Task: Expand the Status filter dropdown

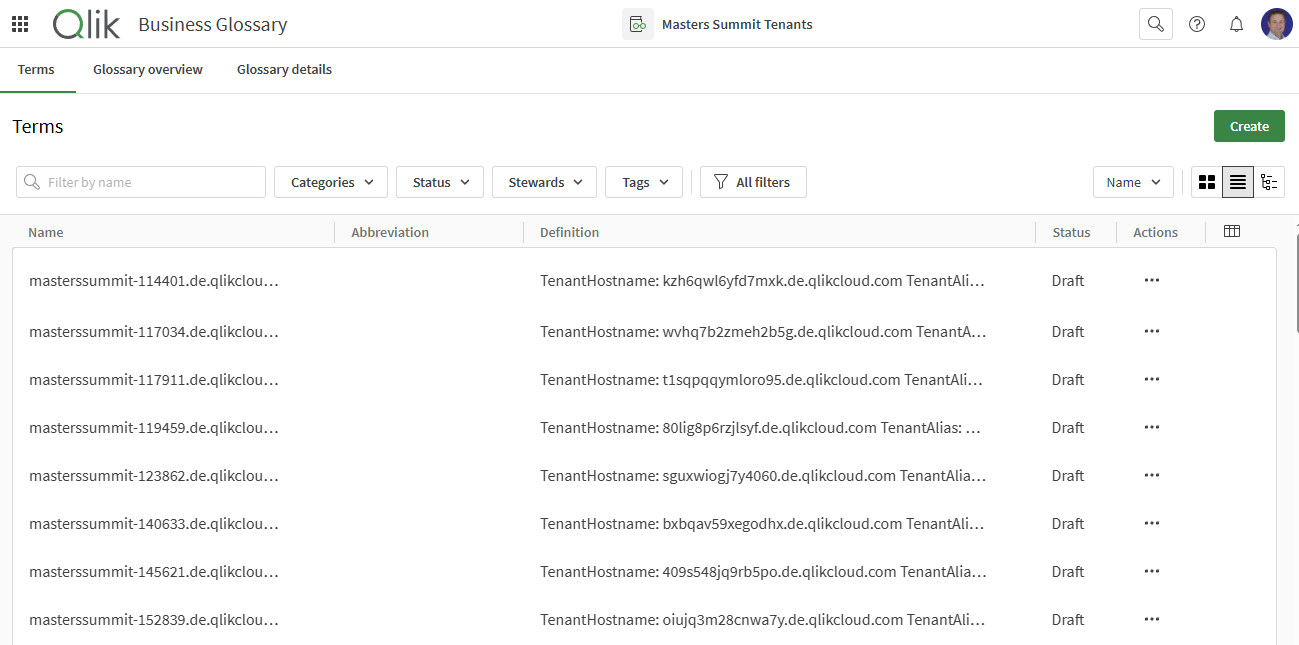Action: pos(440,182)
